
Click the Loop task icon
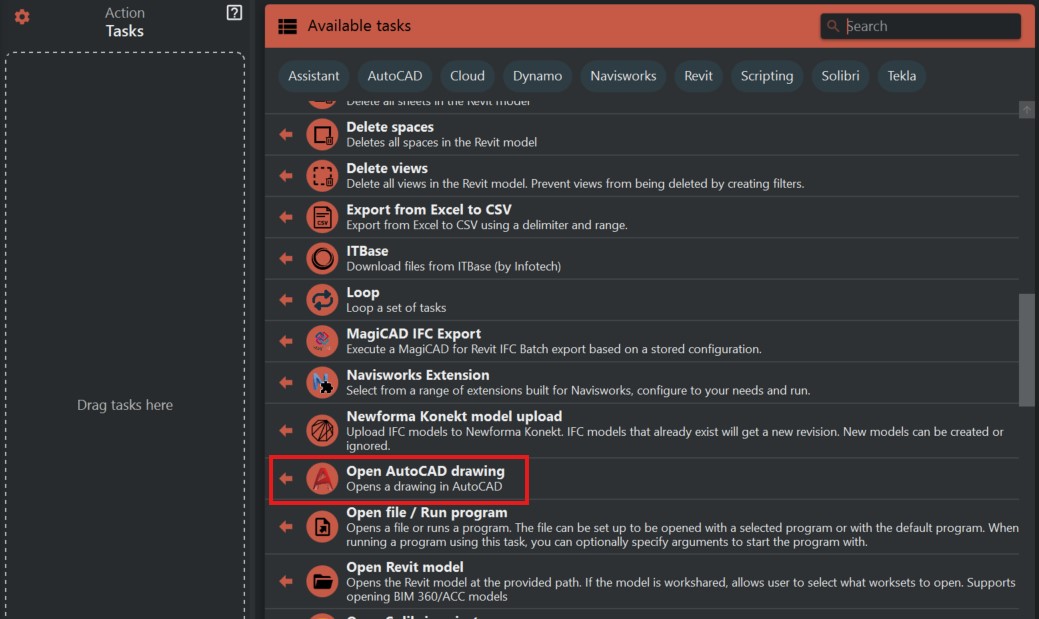[322, 300]
